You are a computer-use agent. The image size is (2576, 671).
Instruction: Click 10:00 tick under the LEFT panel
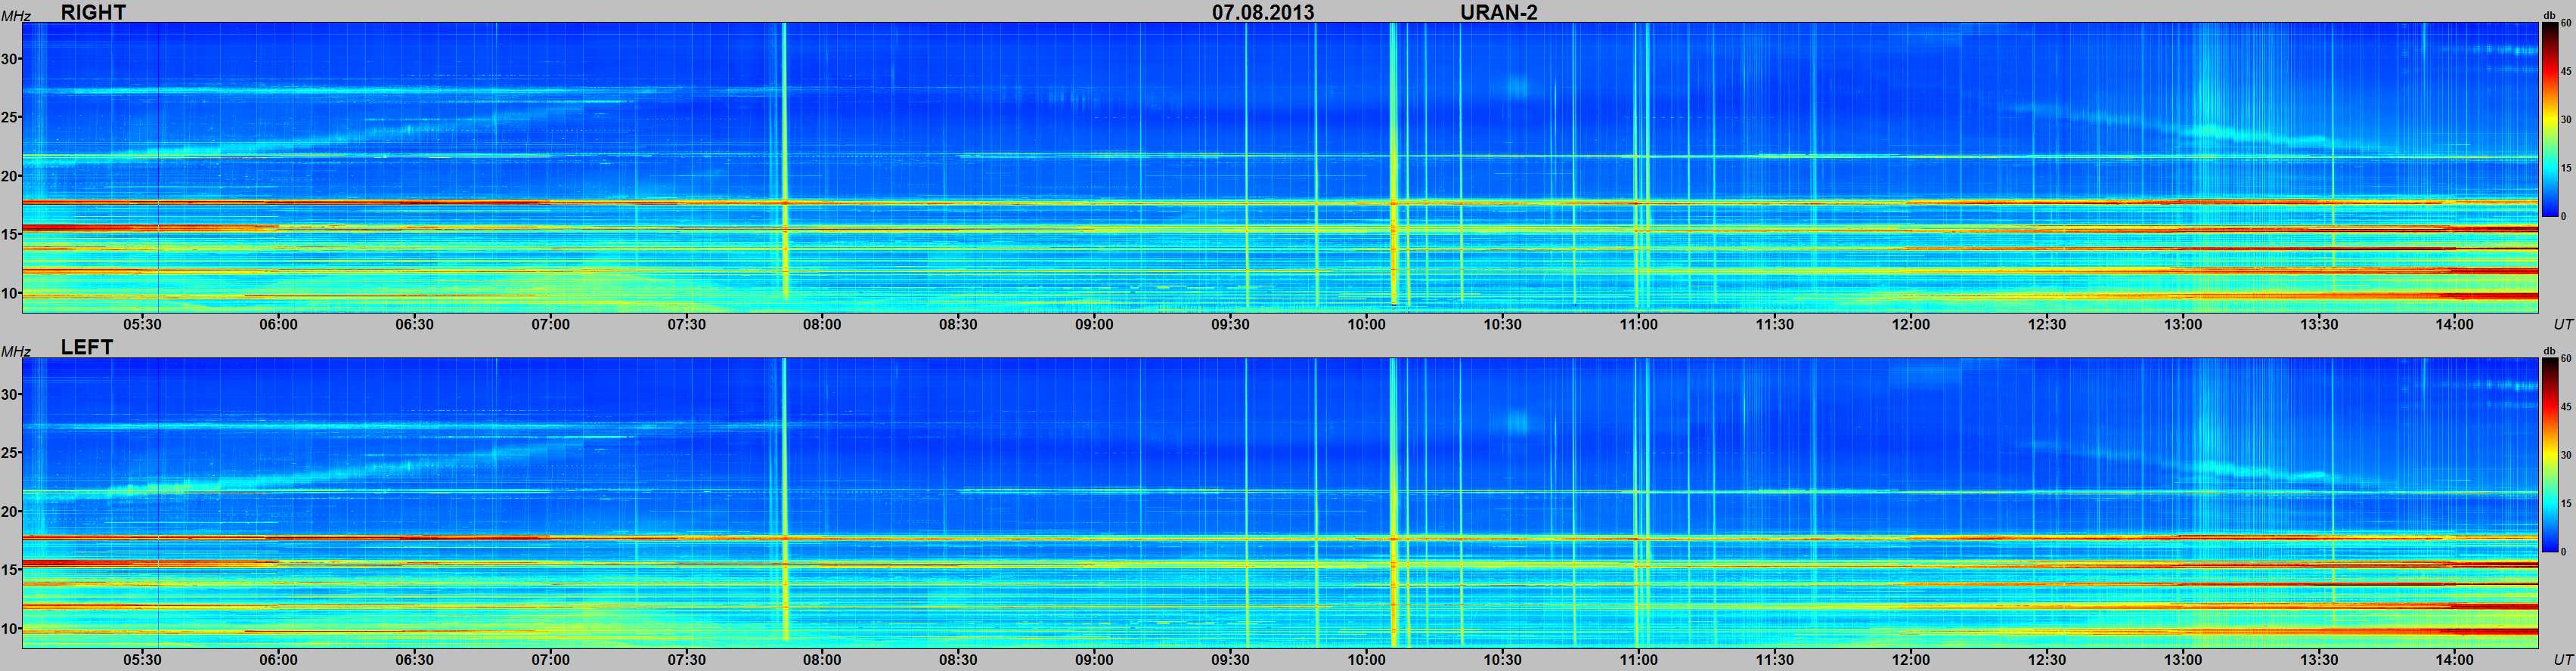tap(1366, 659)
